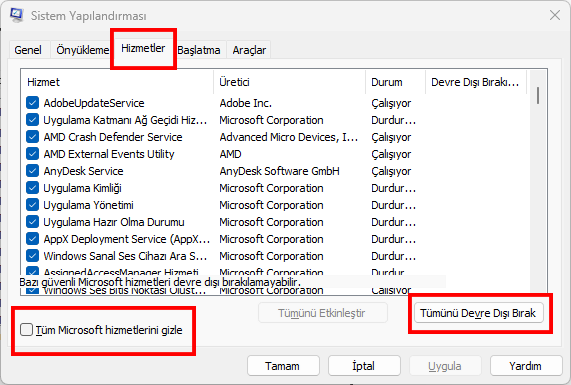Uncheck Windows Sanal Ses Cihazı checkbox
This screenshot has width=571, height=385.
[x=32, y=256]
